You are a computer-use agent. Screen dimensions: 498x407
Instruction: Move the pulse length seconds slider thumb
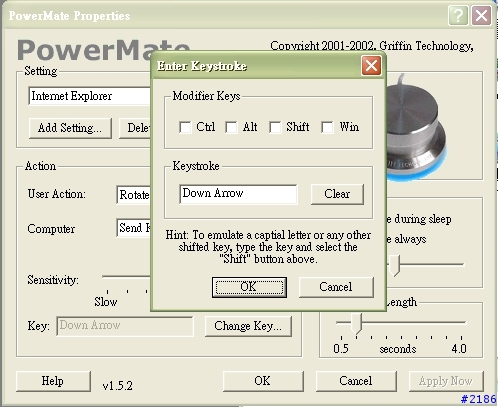pos(356,323)
